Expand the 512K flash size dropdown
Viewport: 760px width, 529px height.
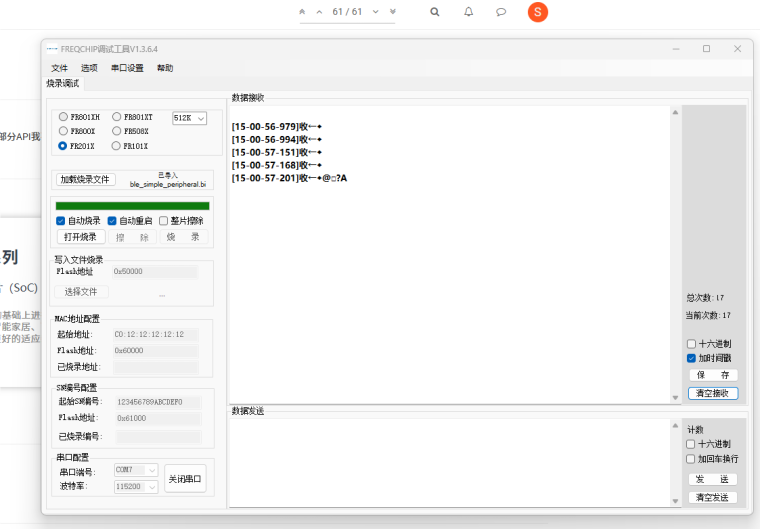coord(189,118)
